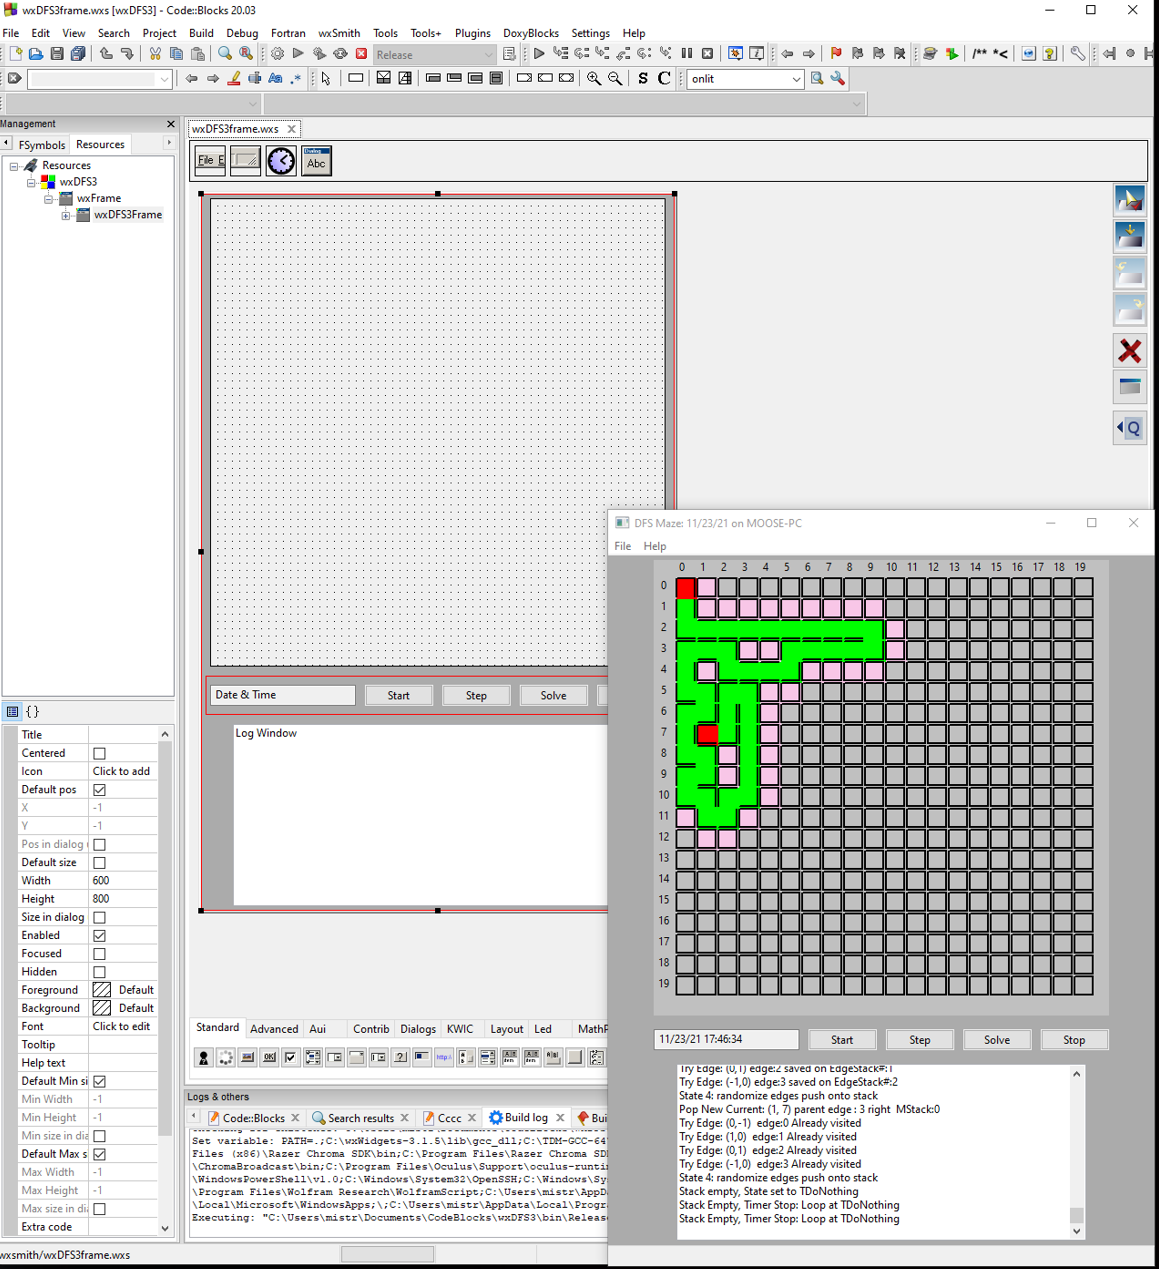Open compiler options via the gear toolbar icon
Viewport: 1159px width, 1269px height.
[x=277, y=54]
